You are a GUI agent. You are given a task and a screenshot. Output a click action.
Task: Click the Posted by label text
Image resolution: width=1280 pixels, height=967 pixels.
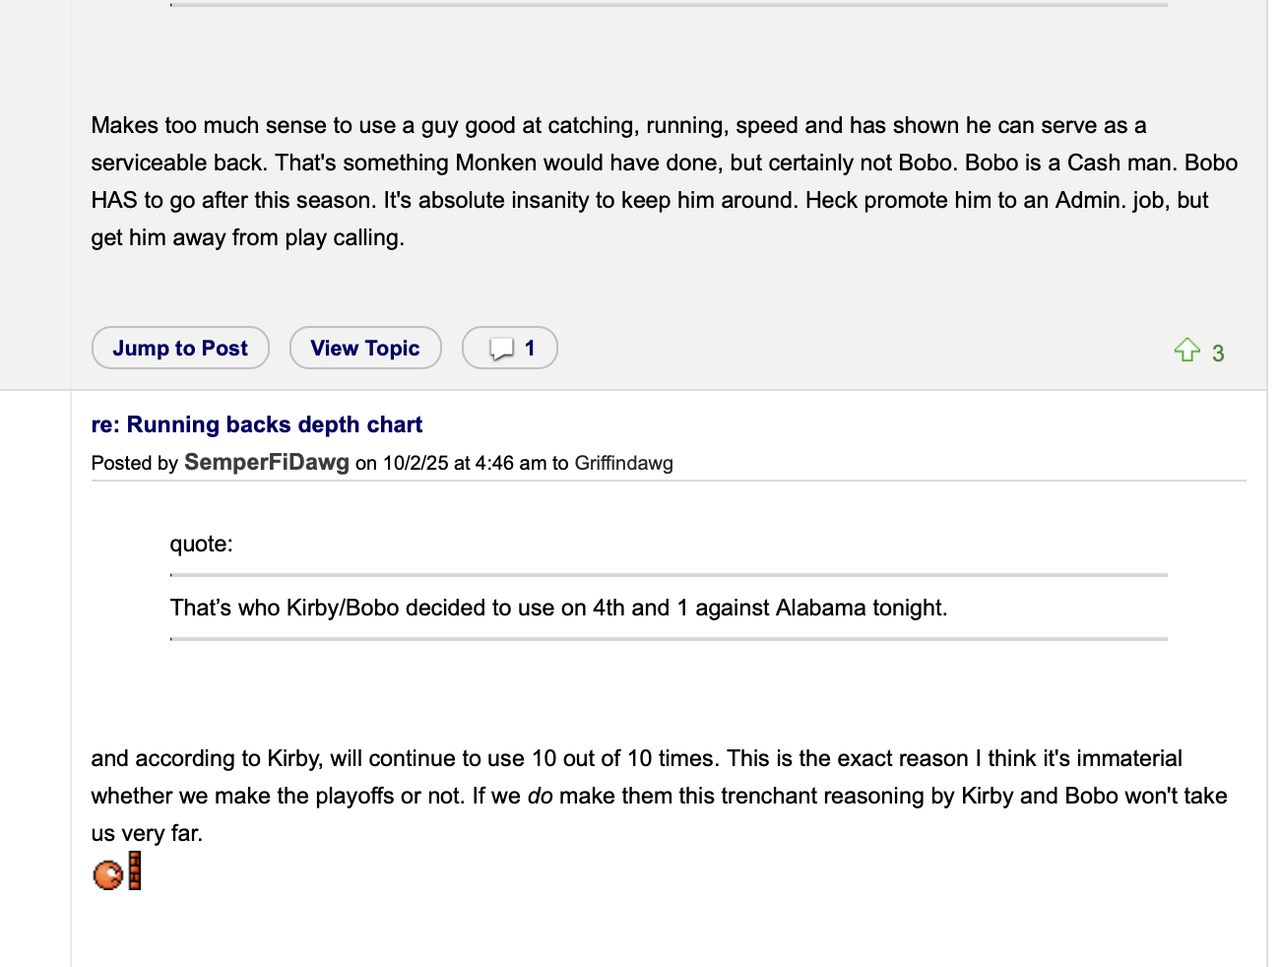134,463
